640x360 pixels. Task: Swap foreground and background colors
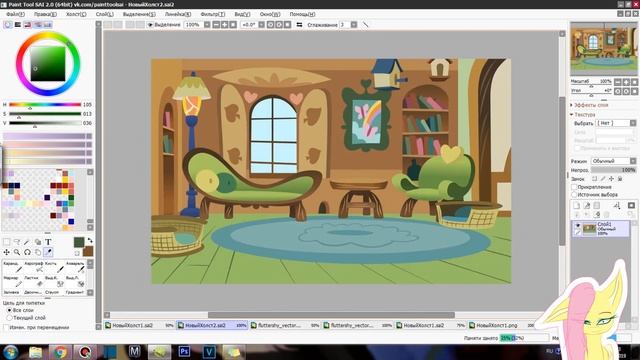pos(90,241)
